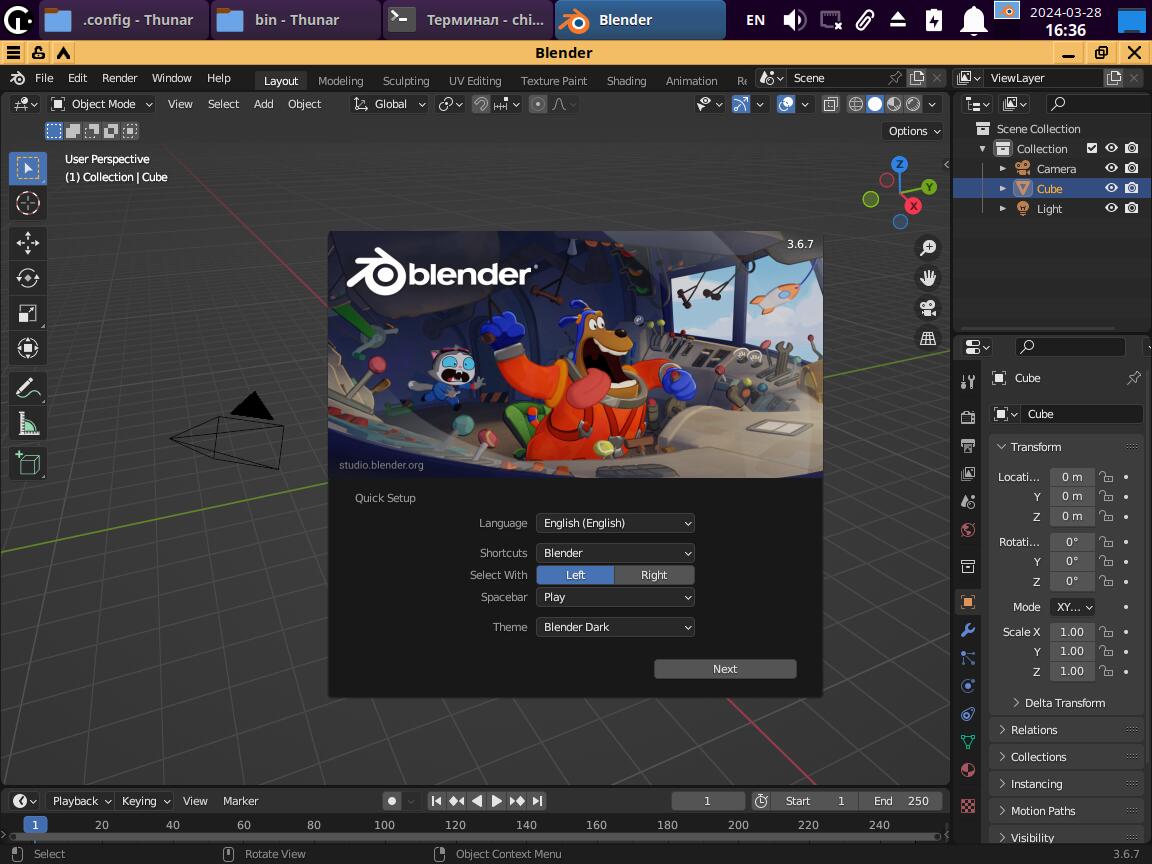
Task: Select the Scale tool
Action: 28,313
